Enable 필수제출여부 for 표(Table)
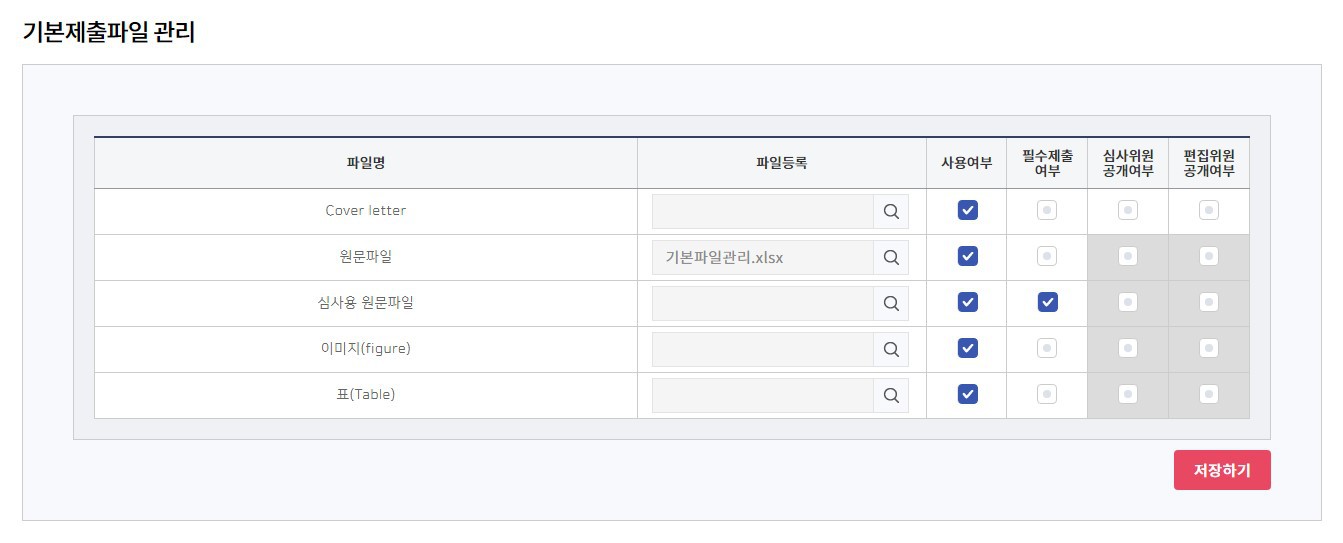This screenshot has width=1343, height=543. pos(1047,394)
